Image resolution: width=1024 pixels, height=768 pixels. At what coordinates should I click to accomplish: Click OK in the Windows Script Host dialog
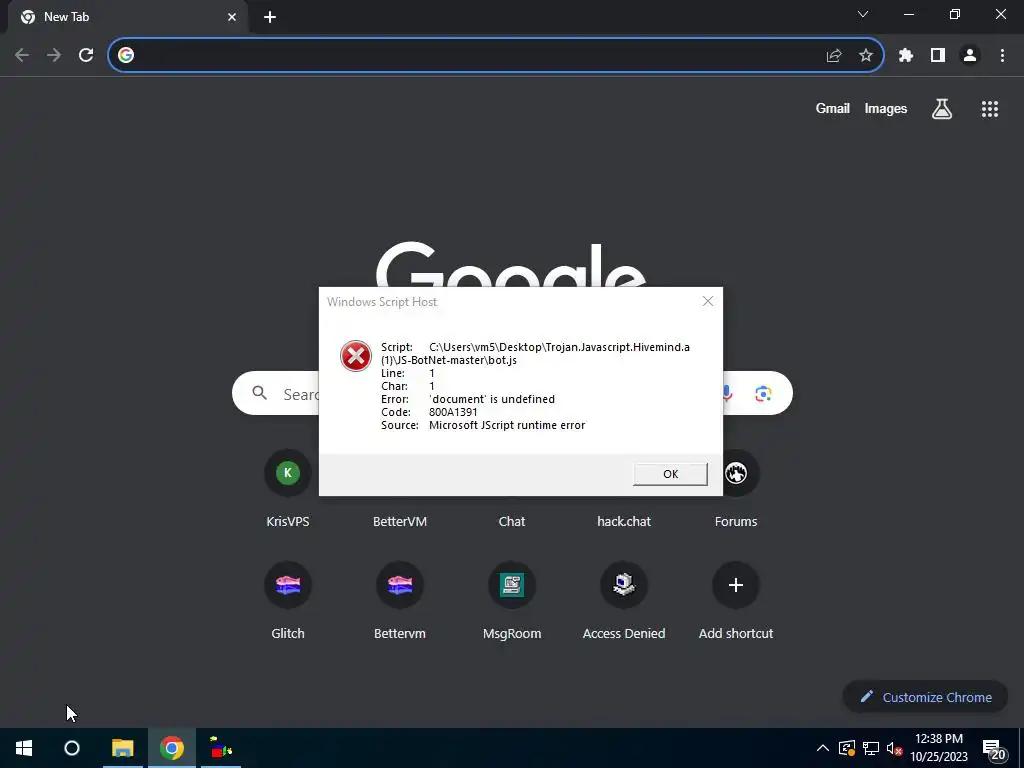[670, 474]
